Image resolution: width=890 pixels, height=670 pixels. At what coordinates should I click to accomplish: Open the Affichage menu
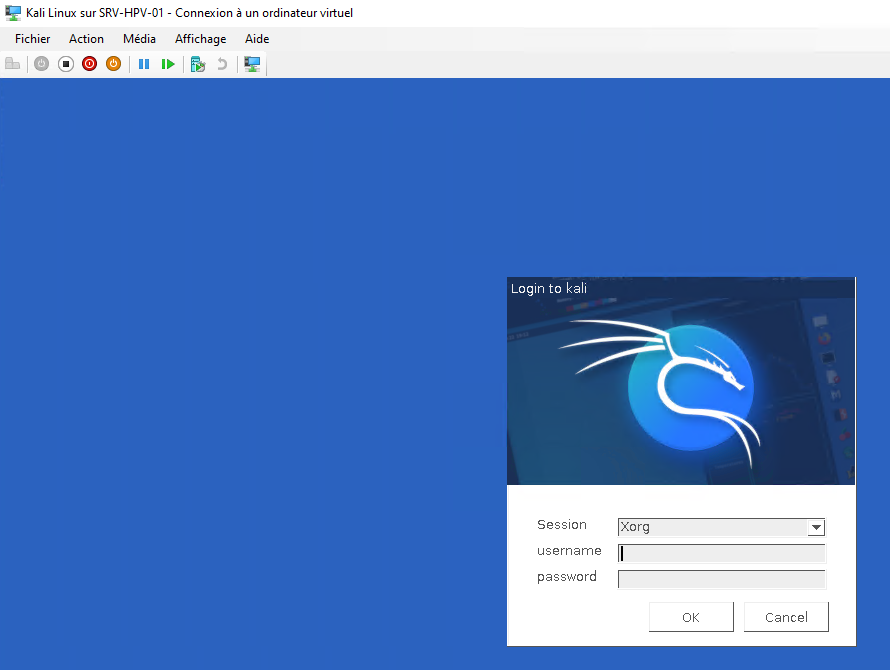coord(200,39)
